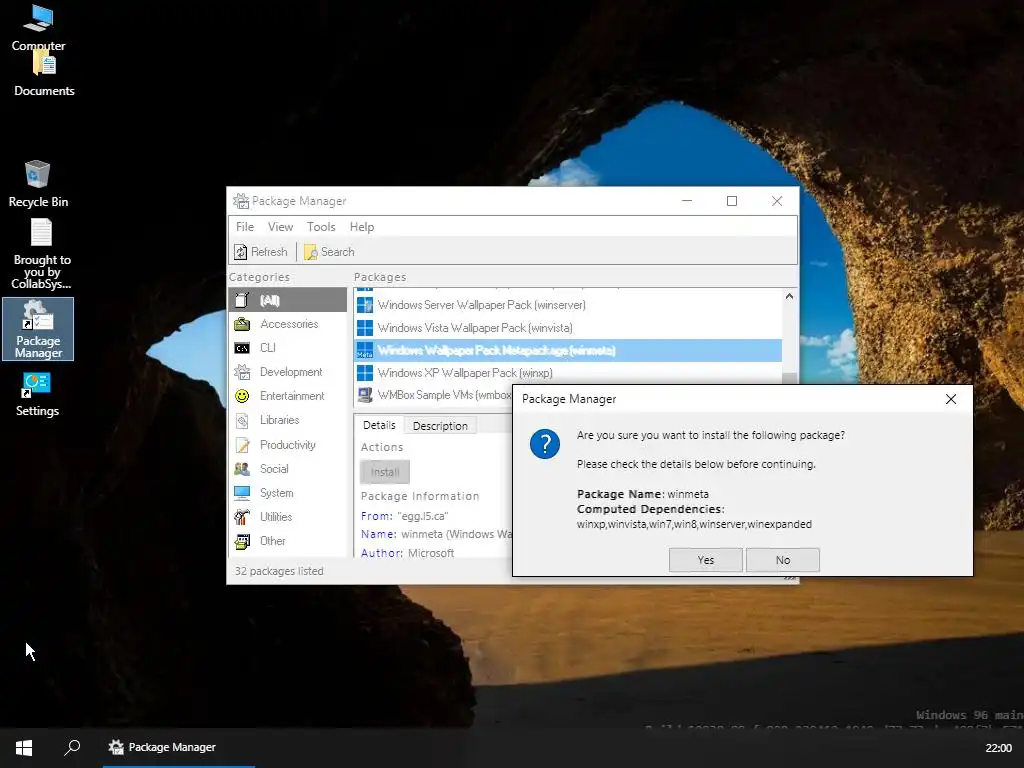Viewport: 1024px width, 768px height.
Task: Open the Tools menu
Action: point(321,227)
